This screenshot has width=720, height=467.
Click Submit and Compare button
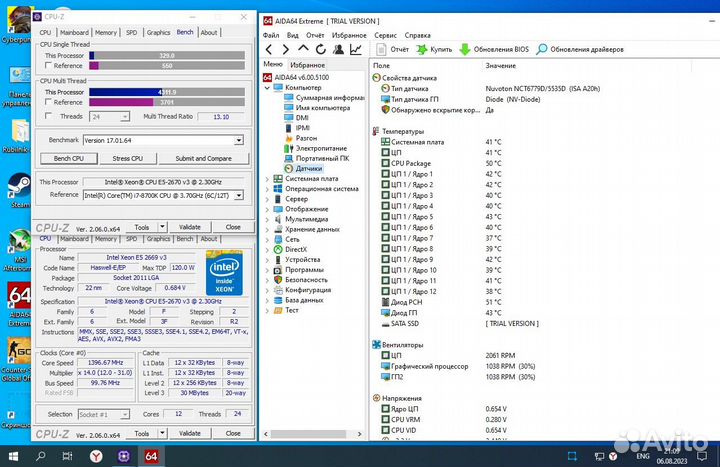coord(203,158)
